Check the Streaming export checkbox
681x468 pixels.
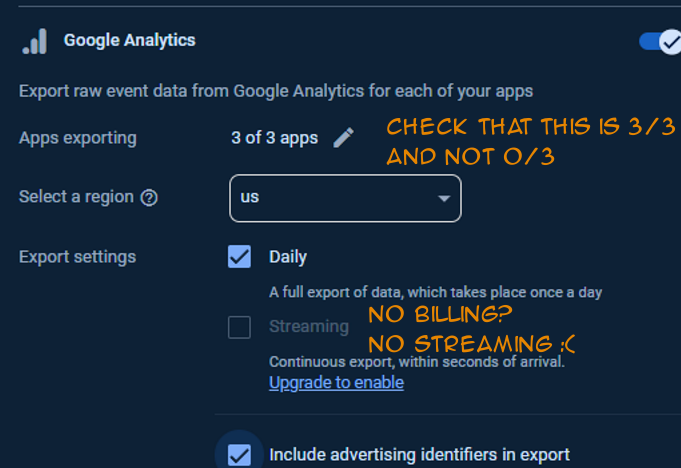pos(239,327)
